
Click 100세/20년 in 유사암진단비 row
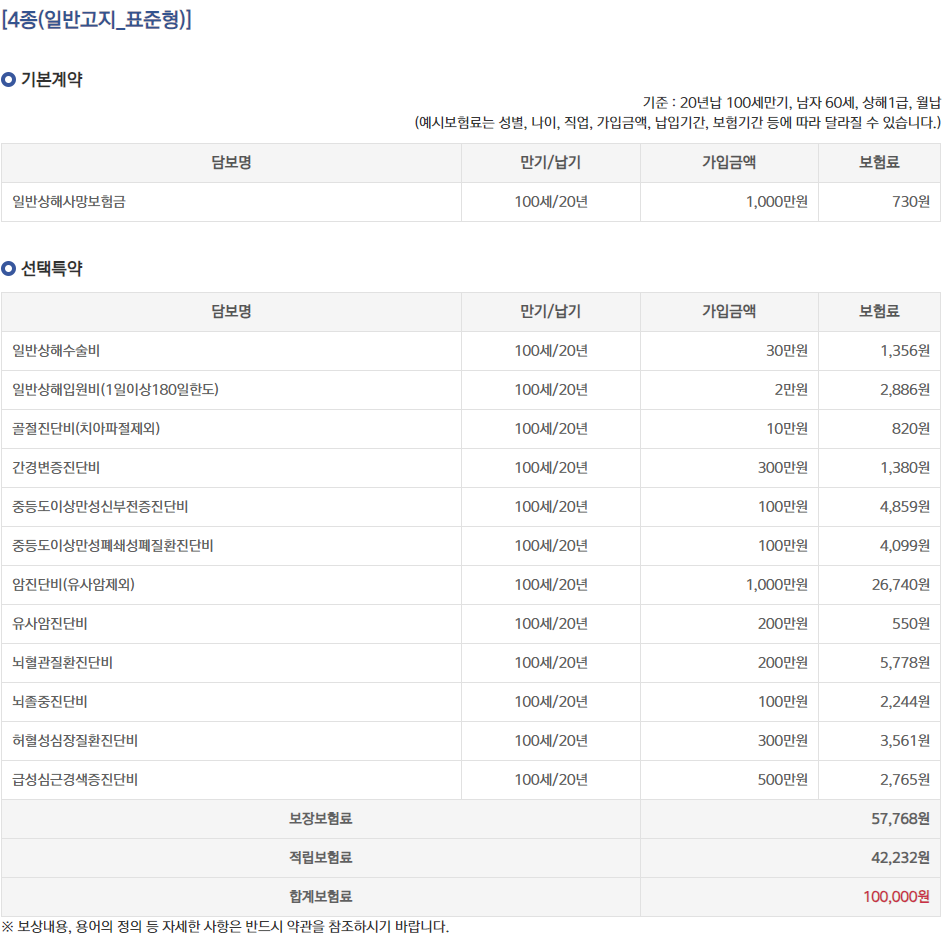point(551,623)
